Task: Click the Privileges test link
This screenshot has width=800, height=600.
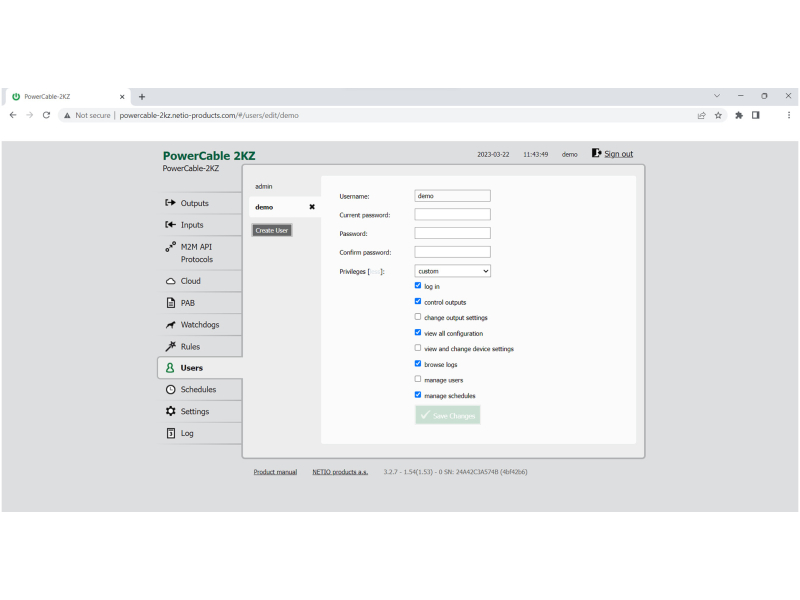Action: 375,271
